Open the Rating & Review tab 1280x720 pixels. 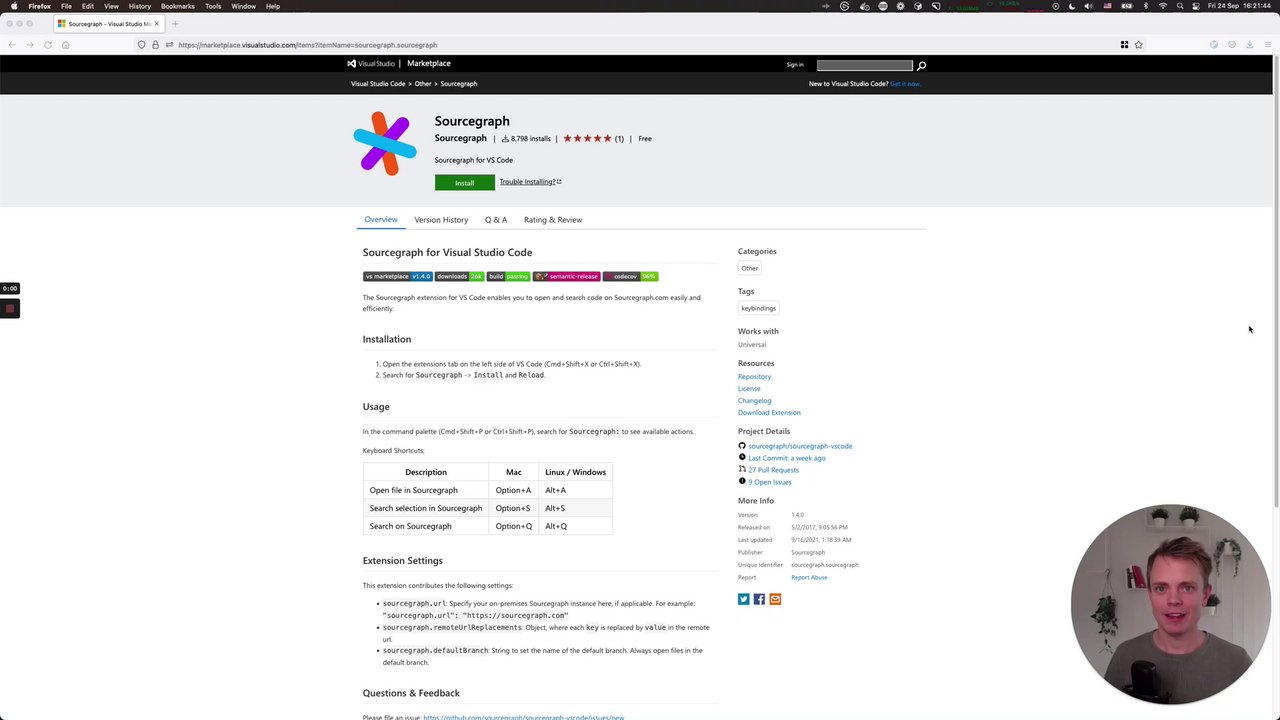click(x=553, y=220)
